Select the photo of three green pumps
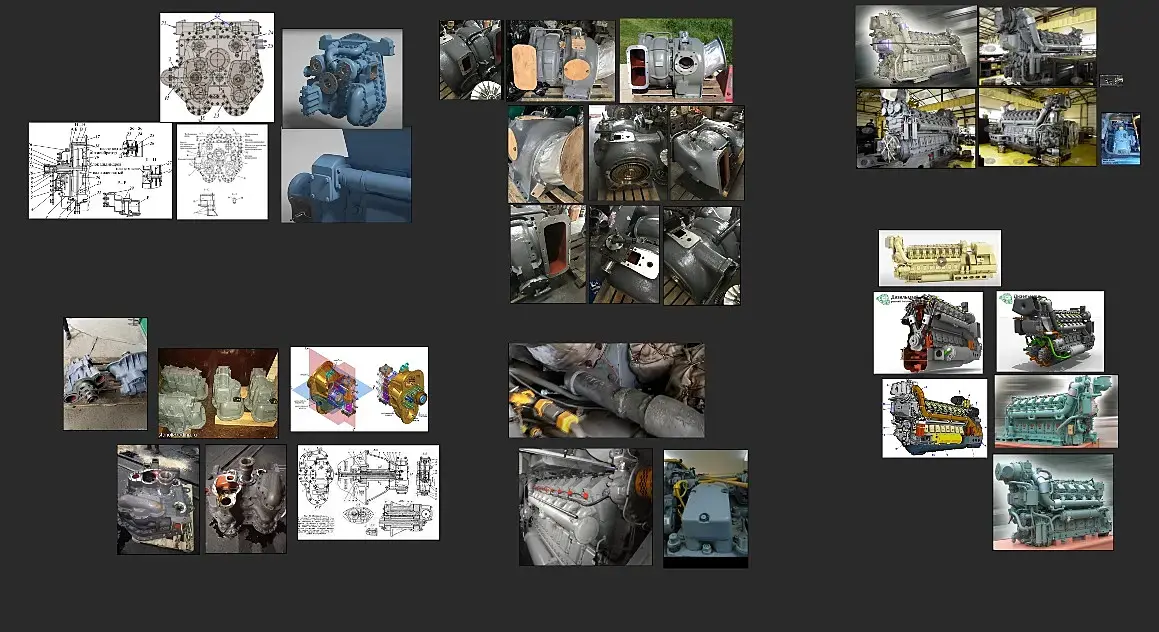 coord(218,393)
